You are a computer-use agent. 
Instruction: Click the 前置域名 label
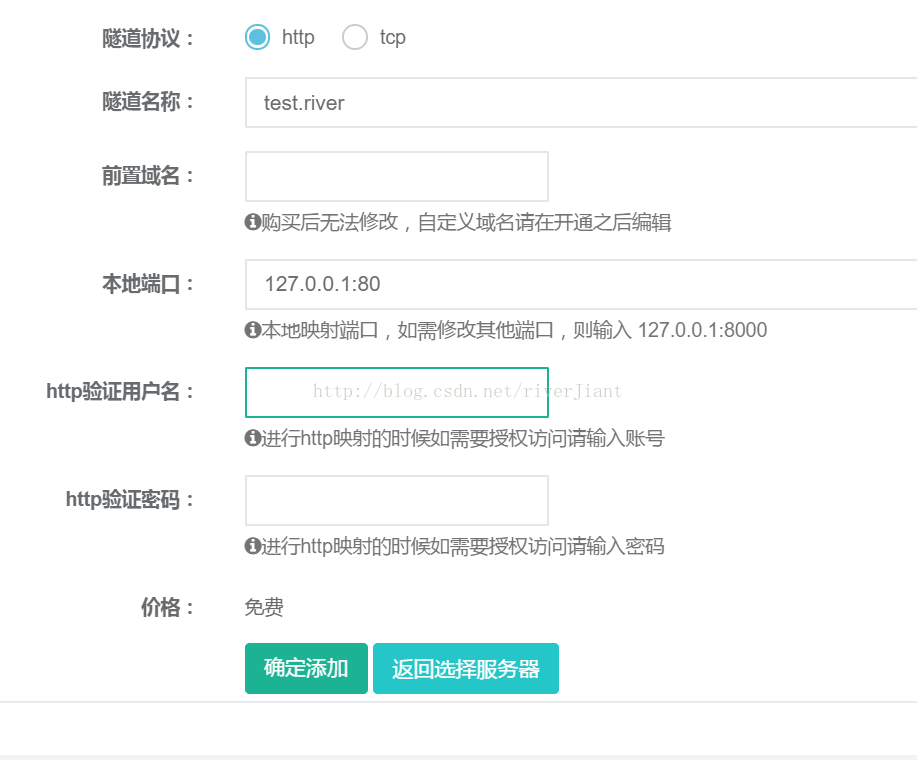[x=148, y=175]
